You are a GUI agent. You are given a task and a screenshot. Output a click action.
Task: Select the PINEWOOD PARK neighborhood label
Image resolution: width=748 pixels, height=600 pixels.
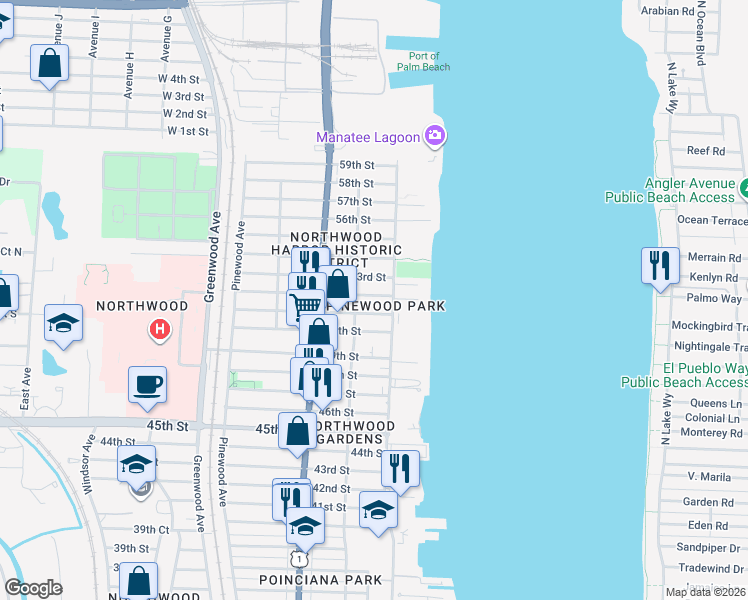pyautogui.click(x=387, y=306)
